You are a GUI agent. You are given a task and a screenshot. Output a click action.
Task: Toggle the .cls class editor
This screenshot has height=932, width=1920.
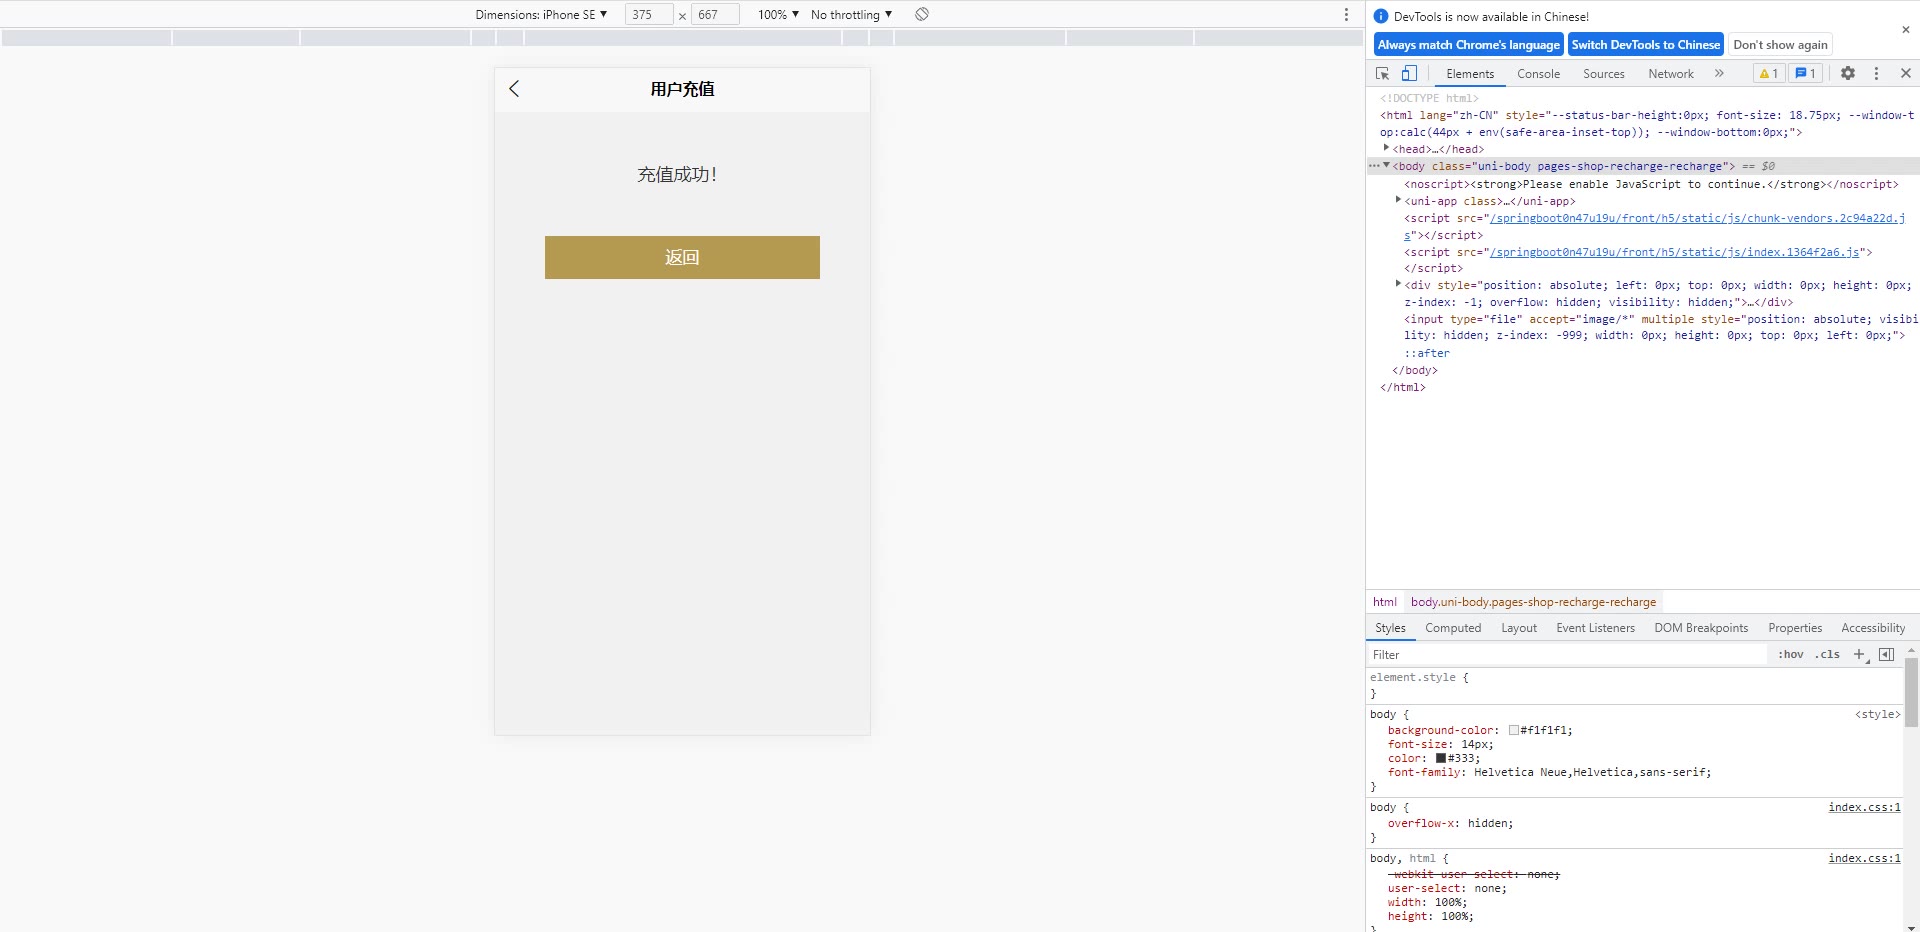[1829, 655]
